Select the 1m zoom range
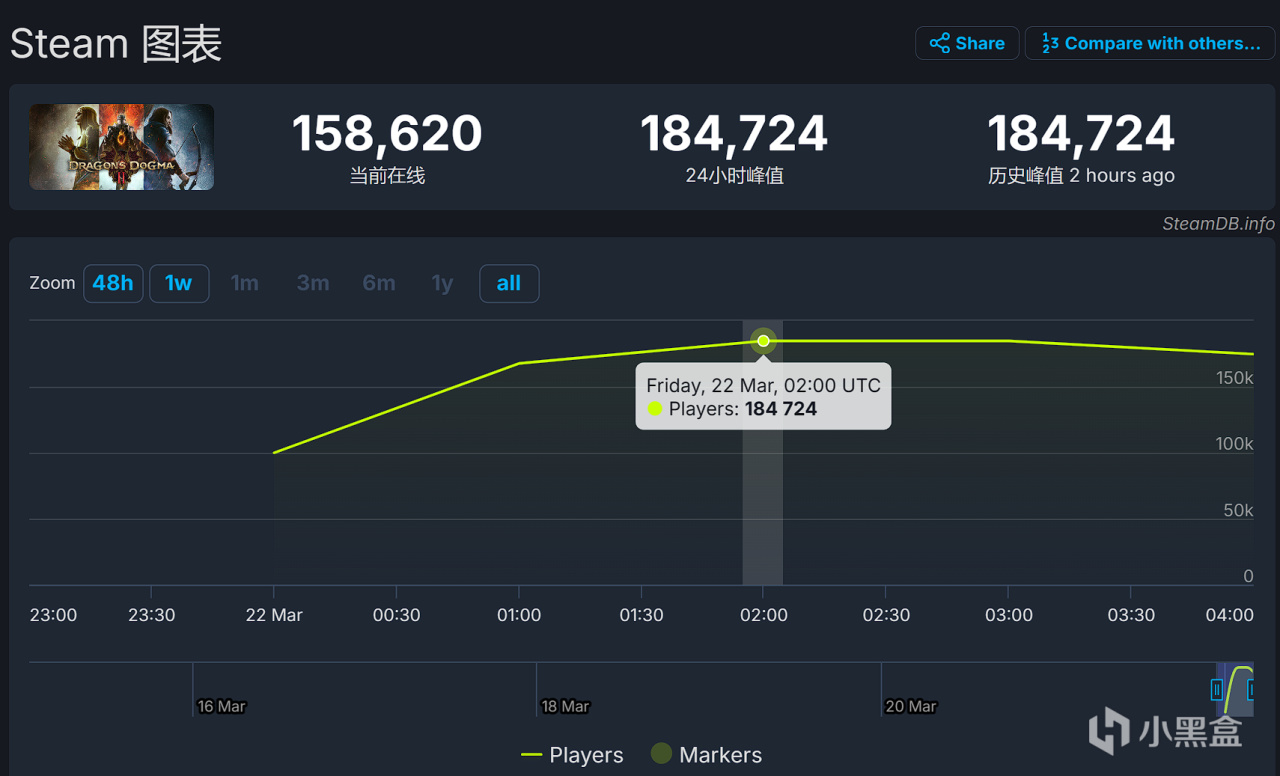The image size is (1280, 776). pyautogui.click(x=245, y=283)
